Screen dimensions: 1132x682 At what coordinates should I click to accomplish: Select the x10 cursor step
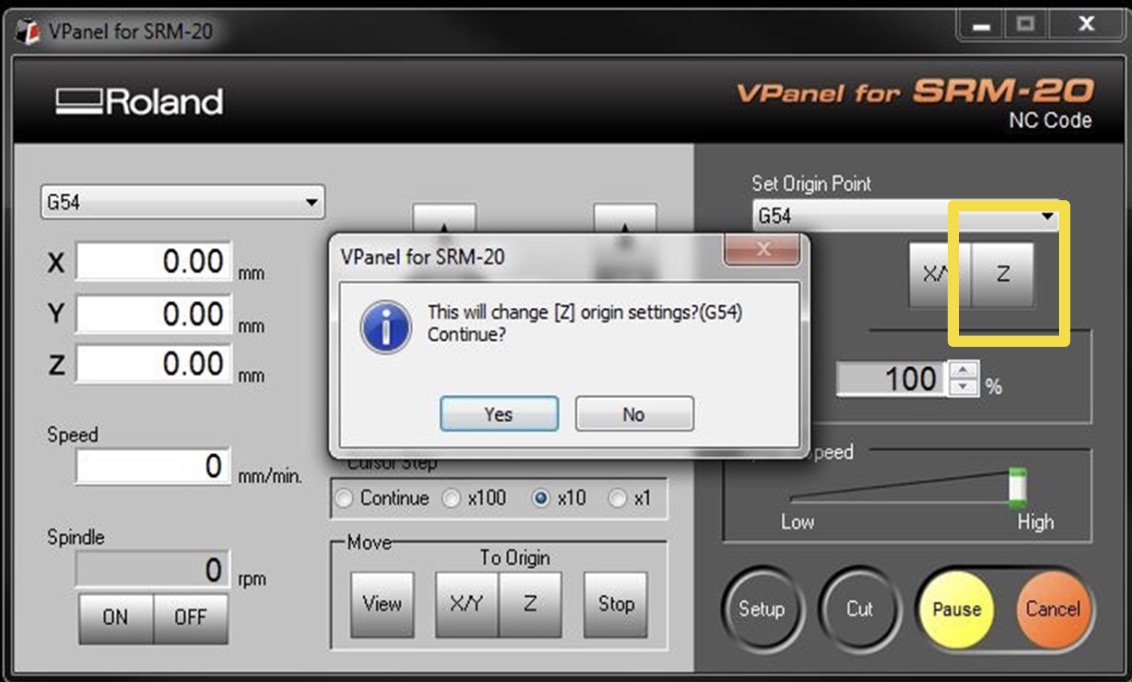(558, 498)
